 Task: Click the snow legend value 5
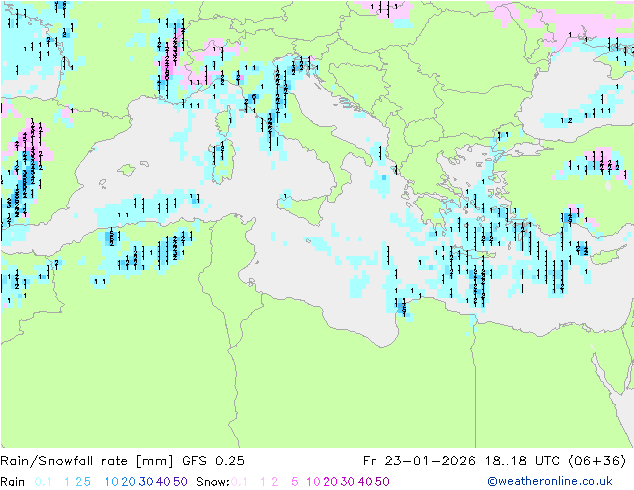point(295,482)
